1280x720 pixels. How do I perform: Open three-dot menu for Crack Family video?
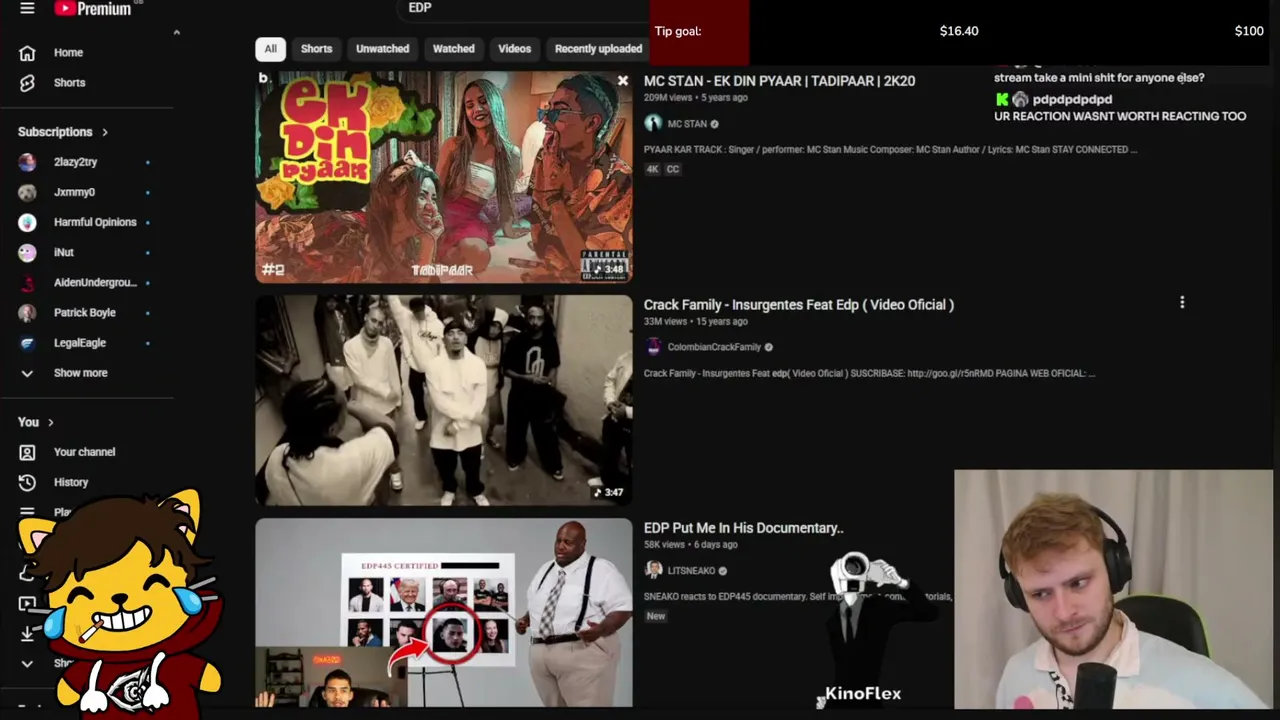pyautogui.click(x=1182, y=302)
